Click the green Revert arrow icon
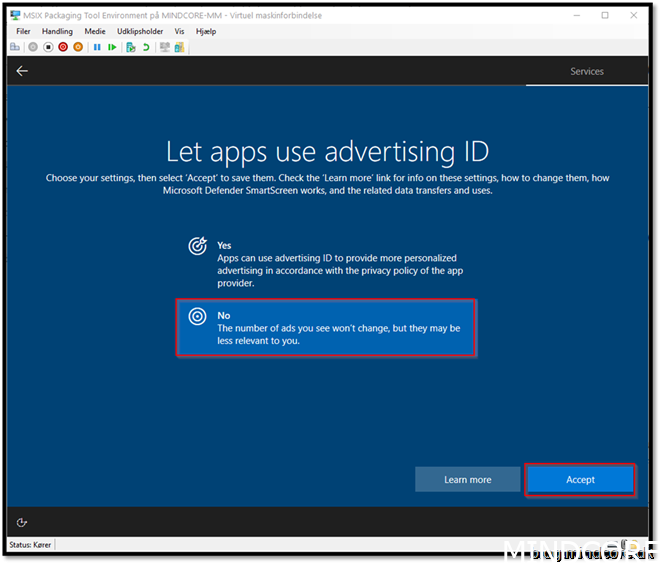 pyautogui.click(x=146, y=47)
